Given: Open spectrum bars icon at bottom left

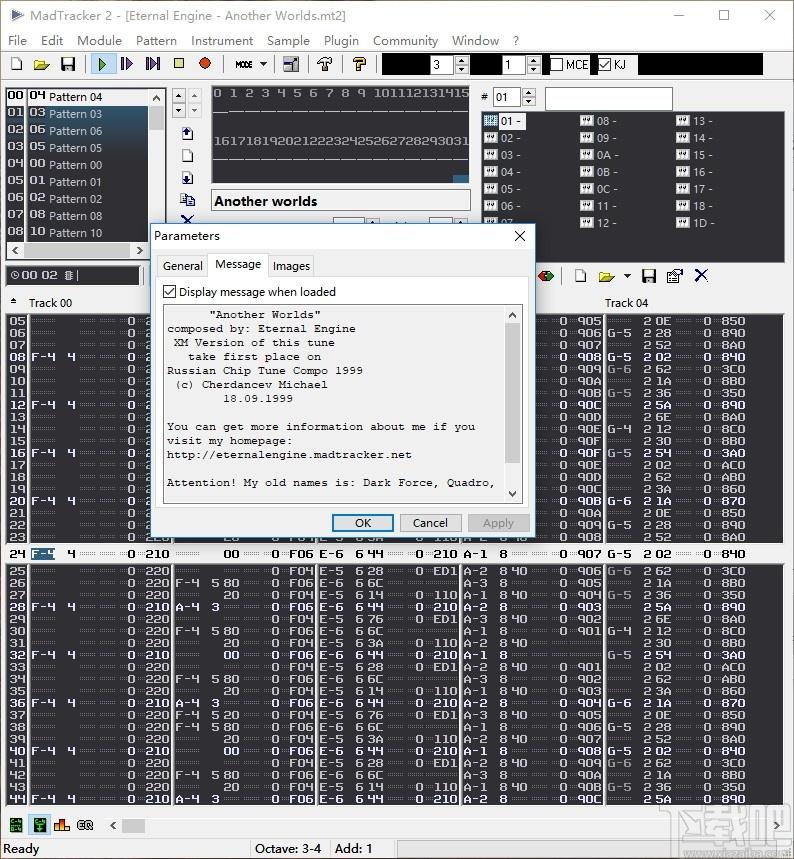Looking at the screenshot, I should pos(61,824).
